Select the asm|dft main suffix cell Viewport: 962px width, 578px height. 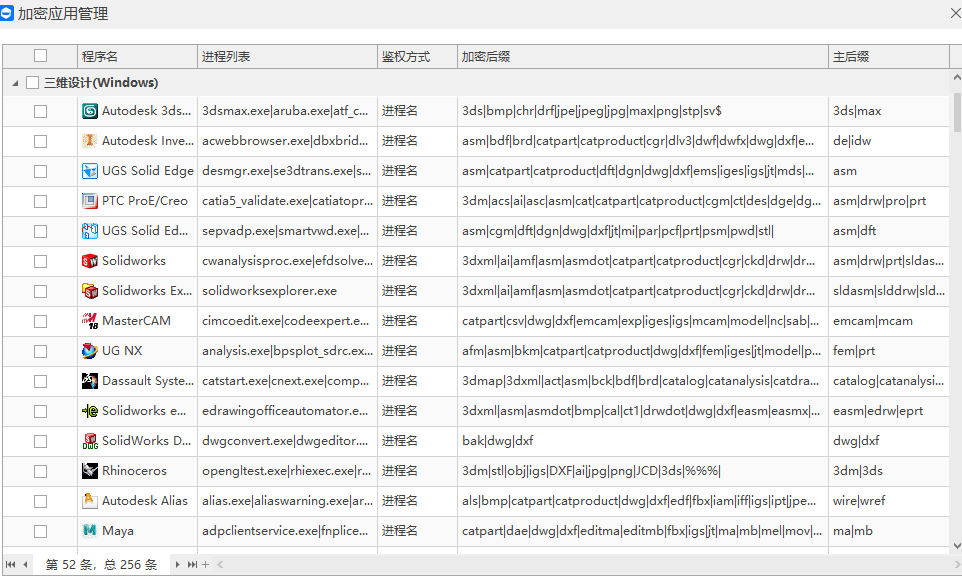coord(889,231)
